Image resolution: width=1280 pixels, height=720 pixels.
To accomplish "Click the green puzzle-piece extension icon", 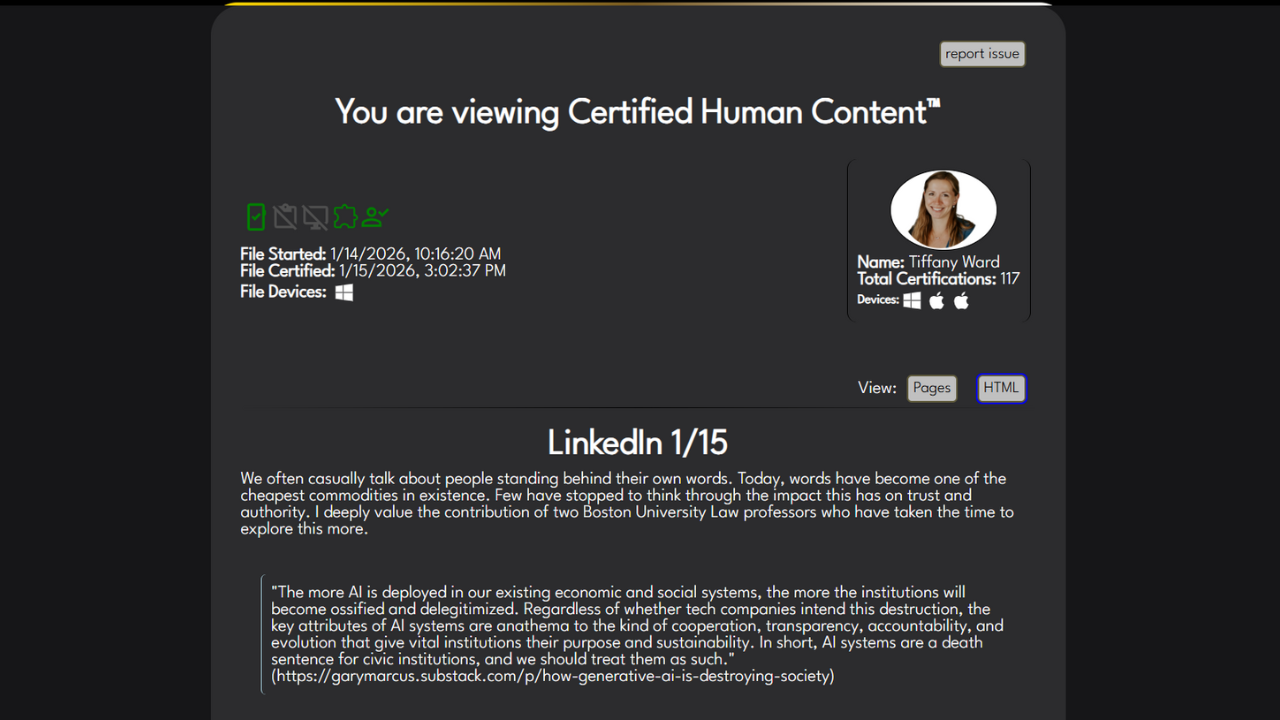I will tap(345, 216).
